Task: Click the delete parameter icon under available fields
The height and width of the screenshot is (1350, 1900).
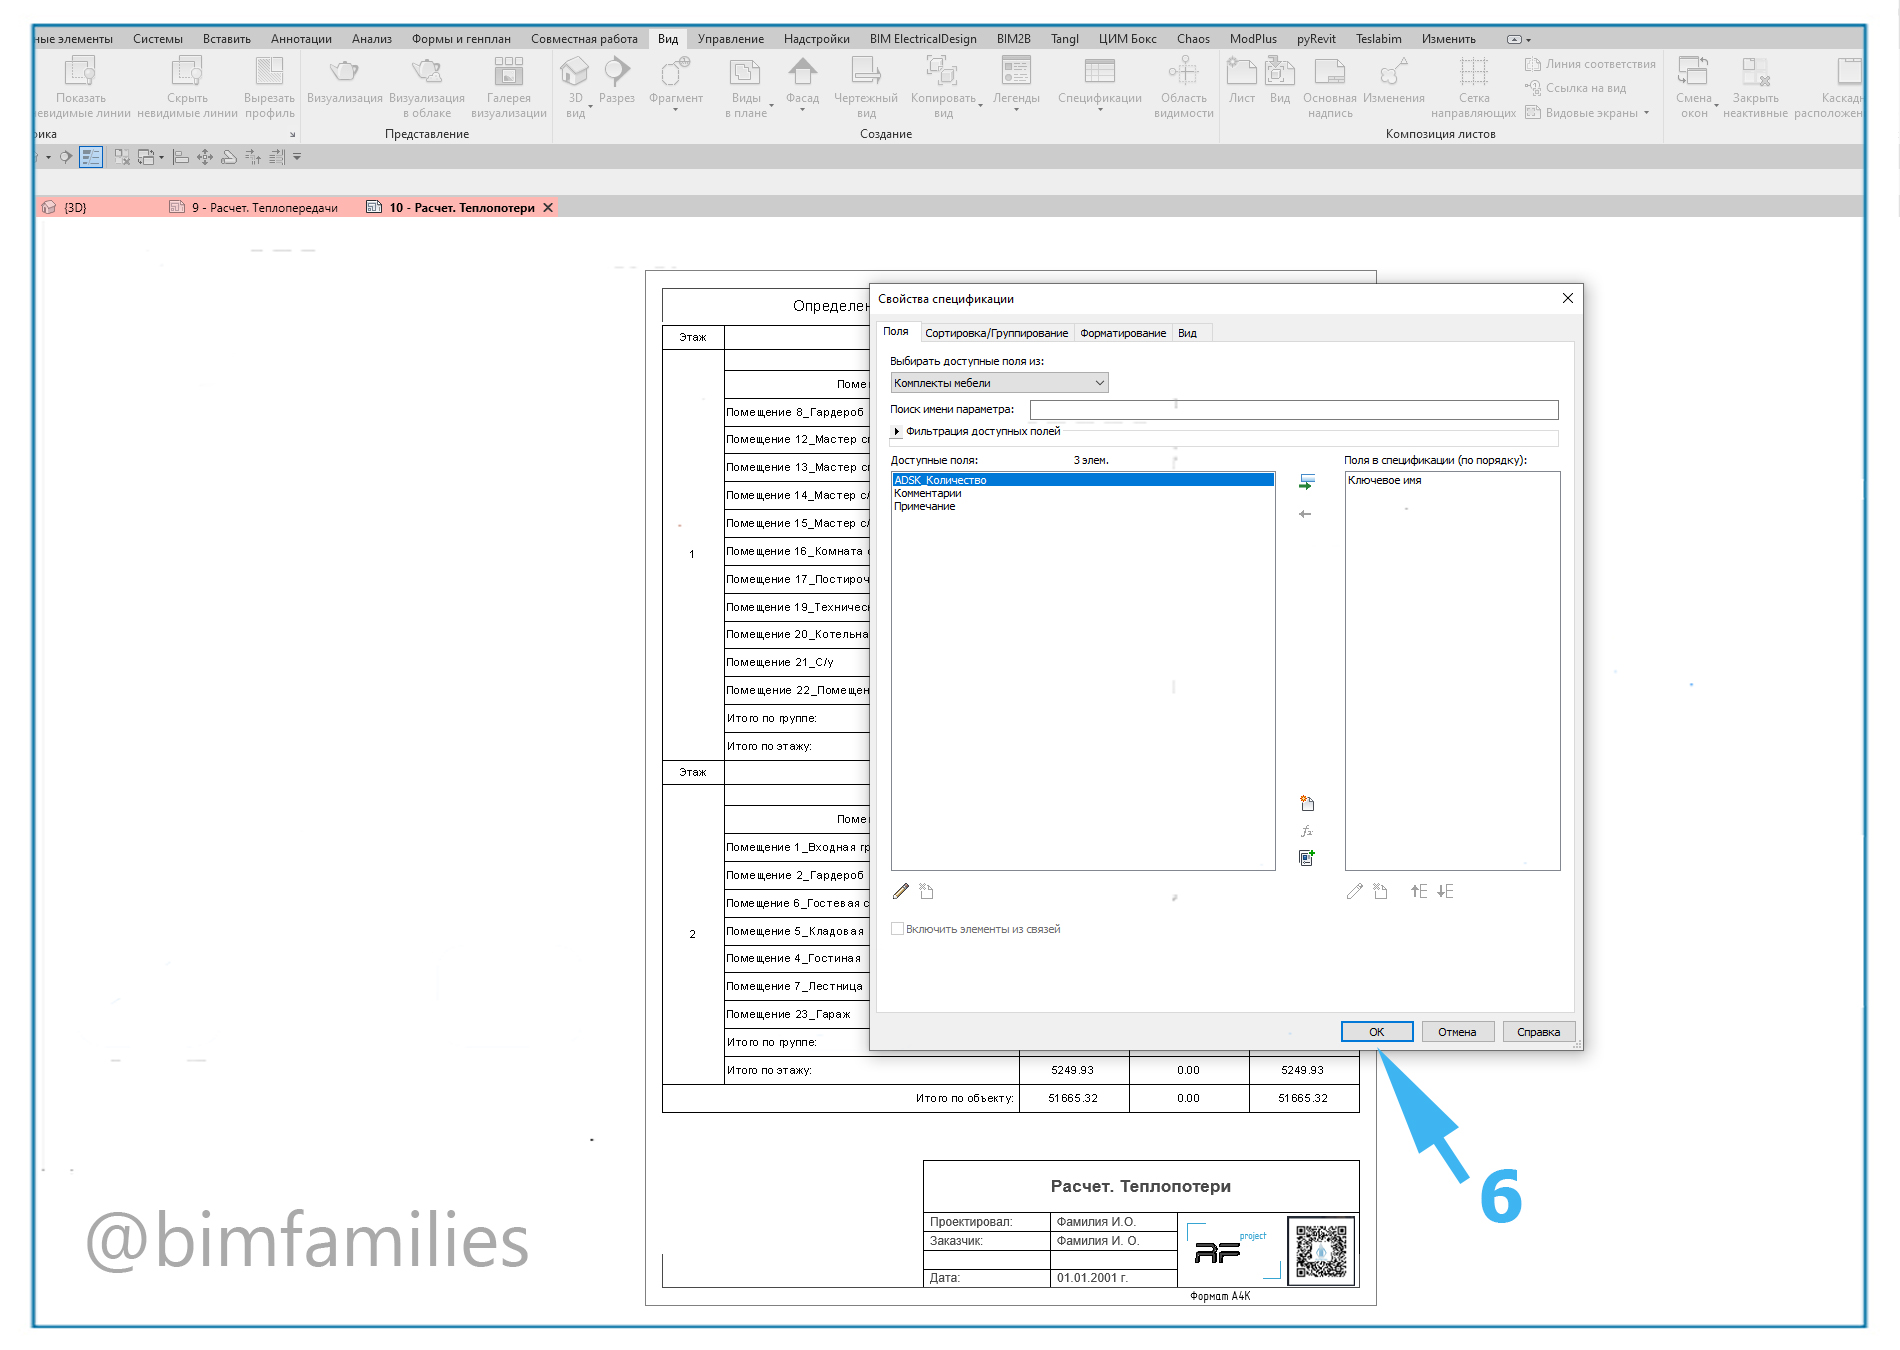Action: coord(926,891)
